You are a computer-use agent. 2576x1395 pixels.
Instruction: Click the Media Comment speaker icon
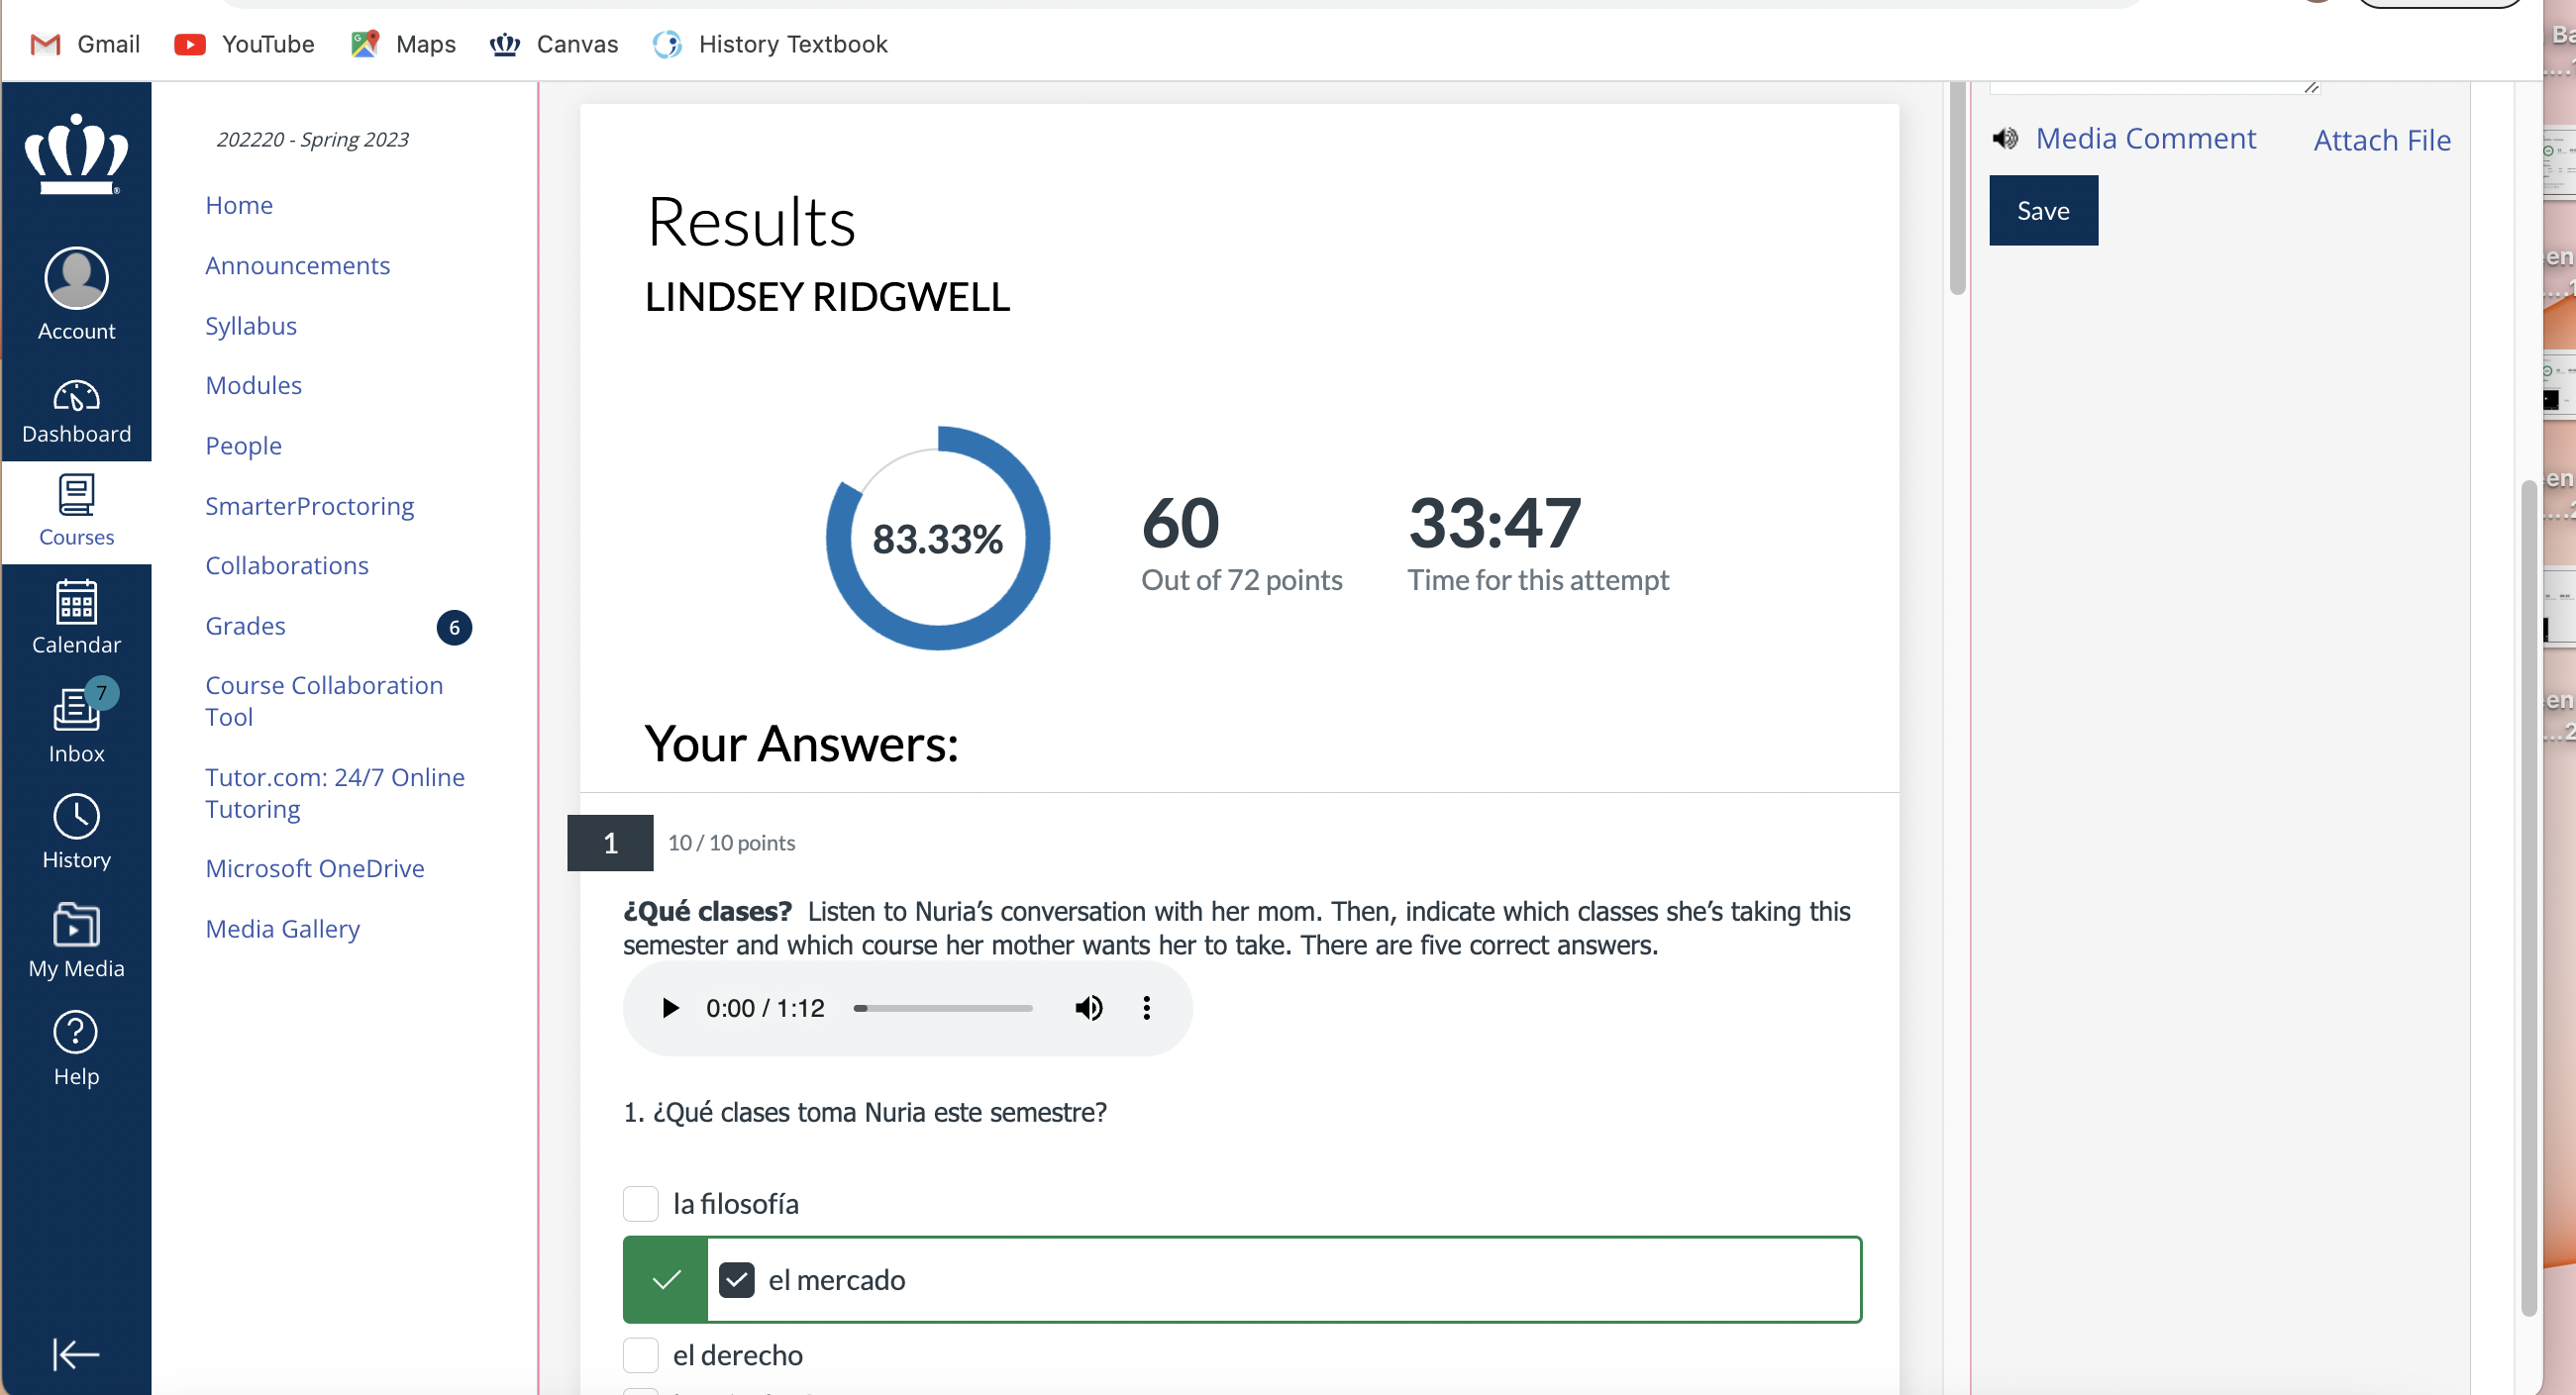click(x=2004, y=138)
